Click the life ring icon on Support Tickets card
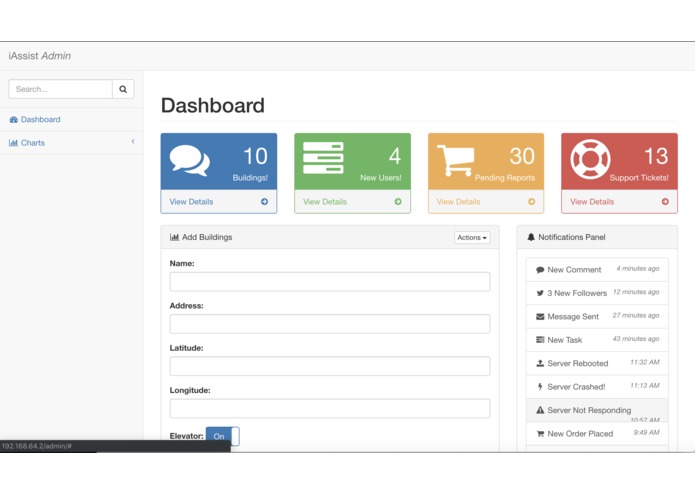This screenshot has width=695, height=494. [590, 159]
